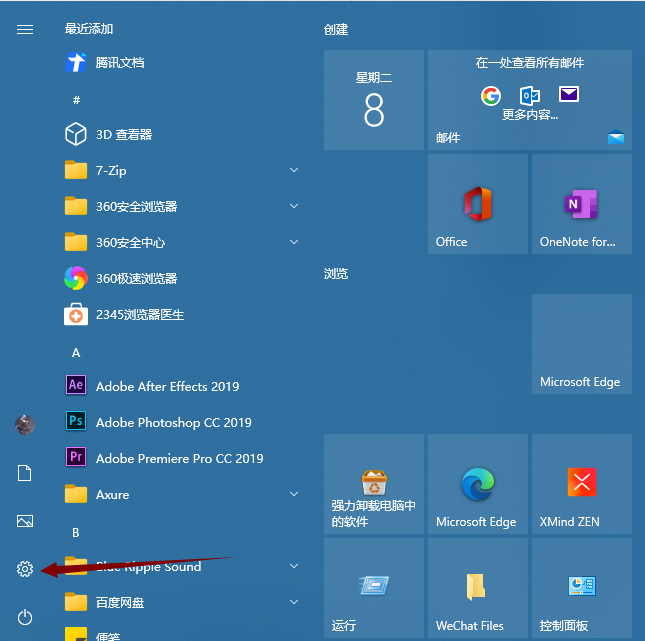
Task: Open the OneNote tile
Action: click(x=581, y=203)
